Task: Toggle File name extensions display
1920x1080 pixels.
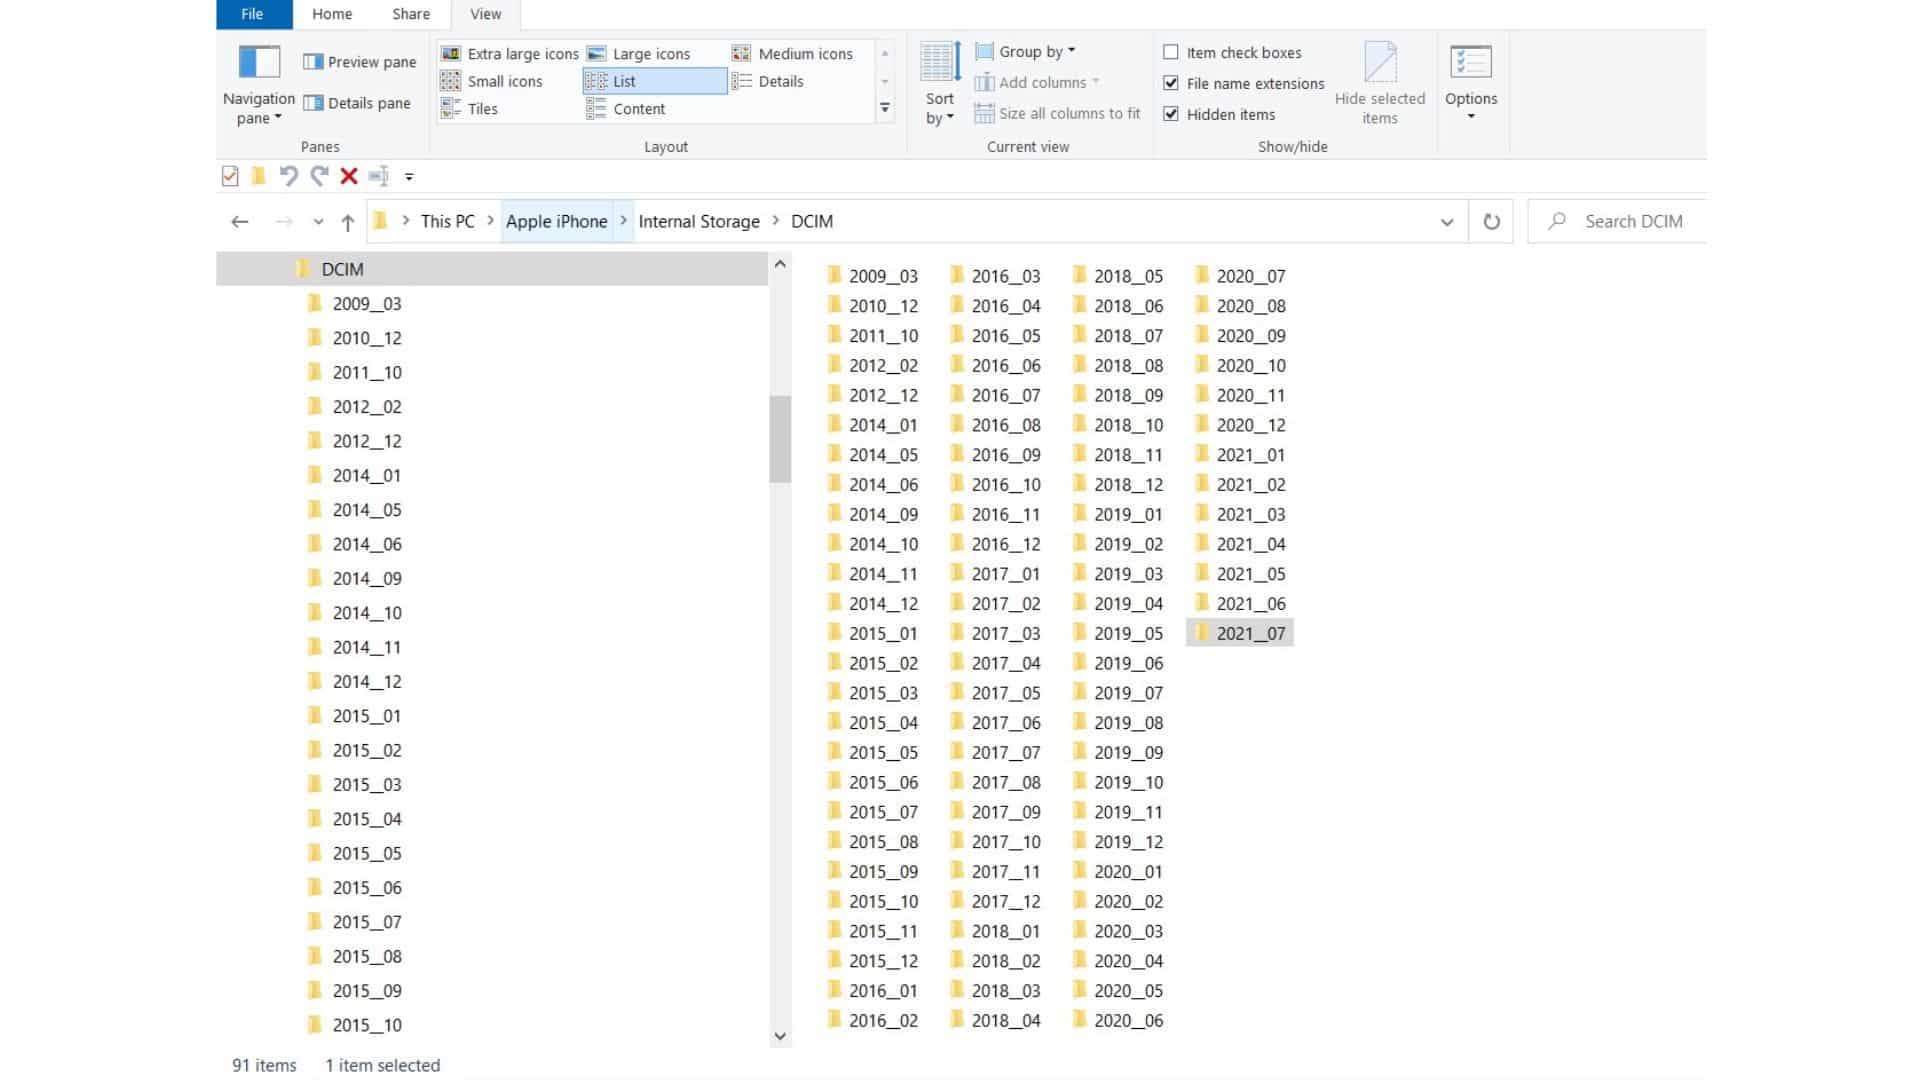Action: (1168, 83)
